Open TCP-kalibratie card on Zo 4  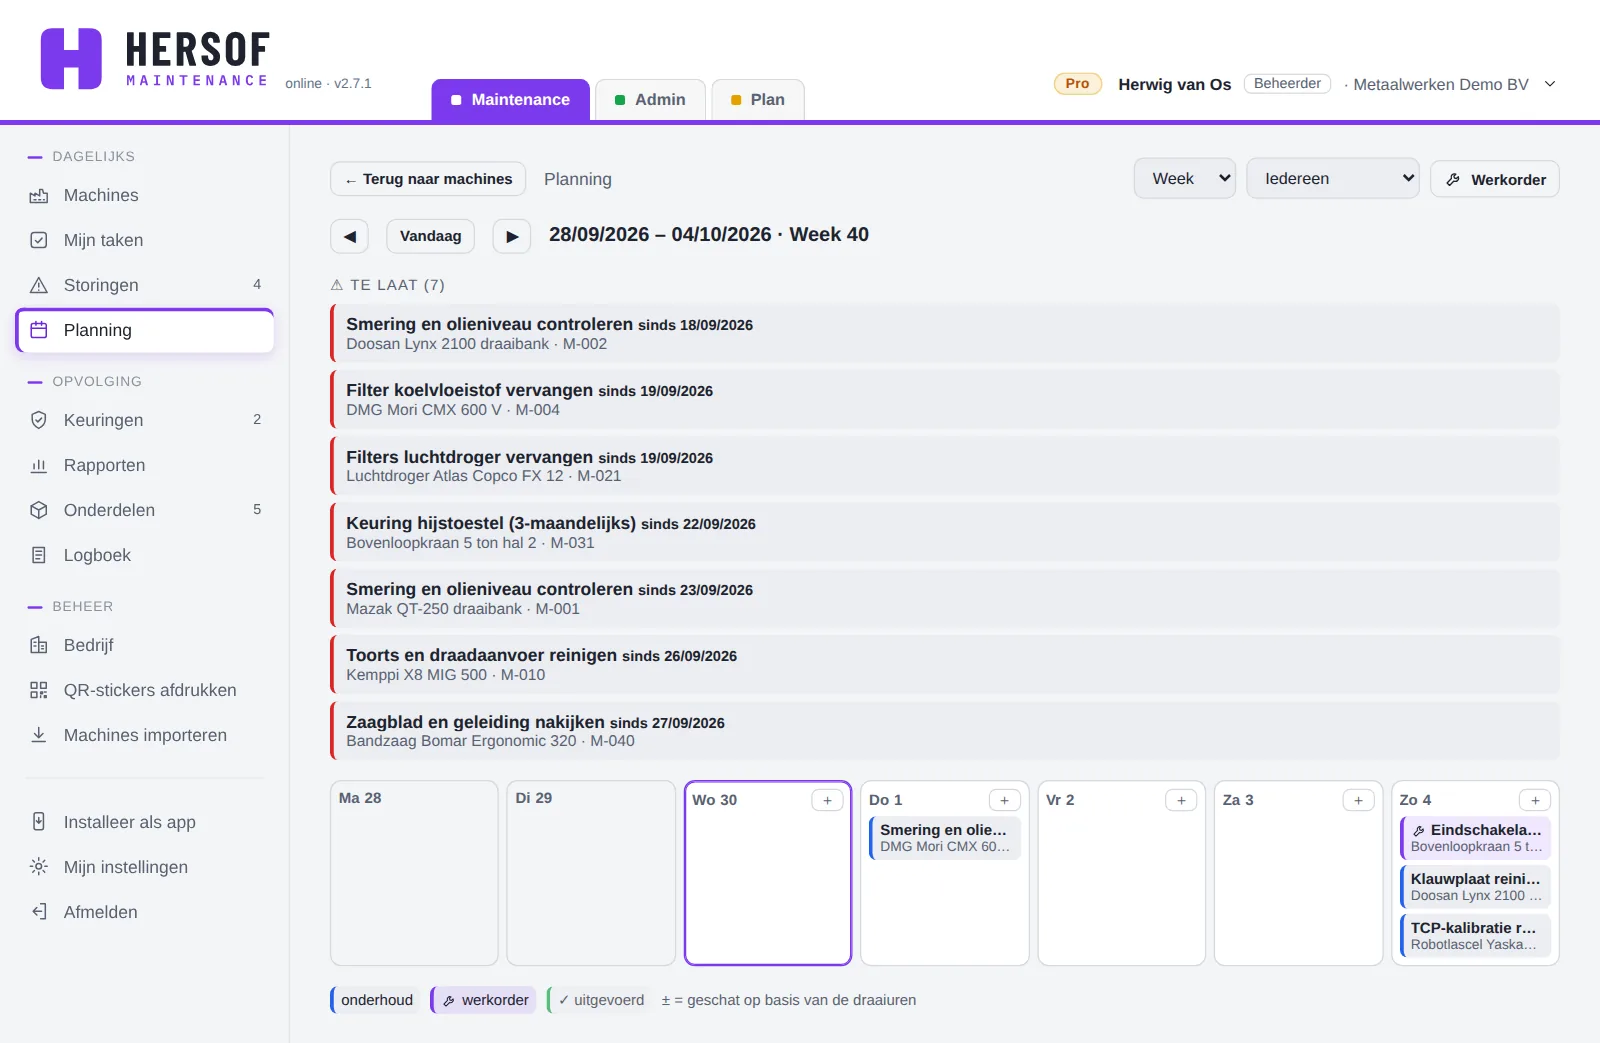[1476, 936]
